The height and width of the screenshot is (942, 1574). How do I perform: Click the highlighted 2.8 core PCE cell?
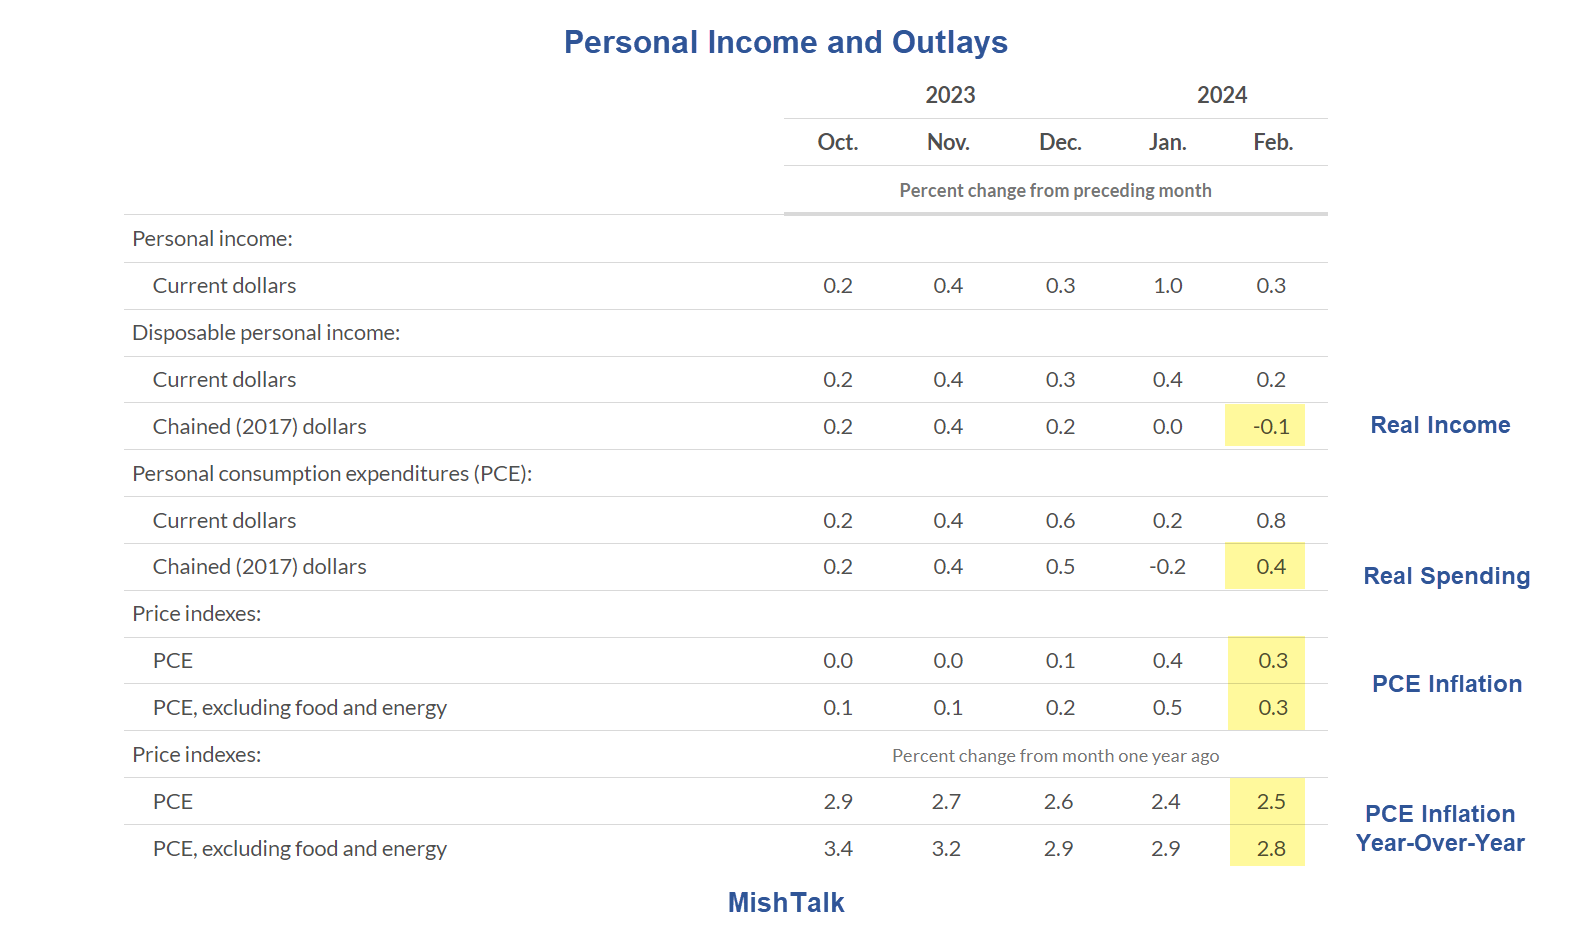pyautogui.click(x=1270, y=849)
